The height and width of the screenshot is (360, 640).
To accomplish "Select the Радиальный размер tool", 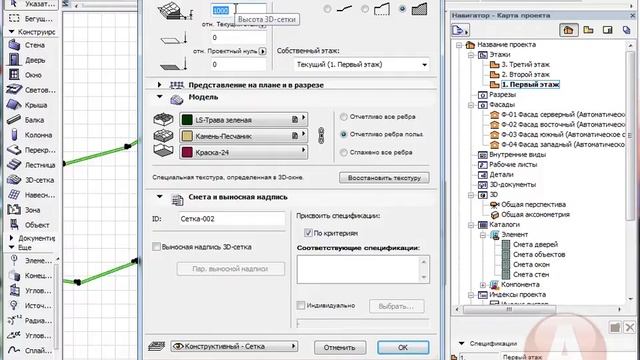I will (x=31, y=321).
